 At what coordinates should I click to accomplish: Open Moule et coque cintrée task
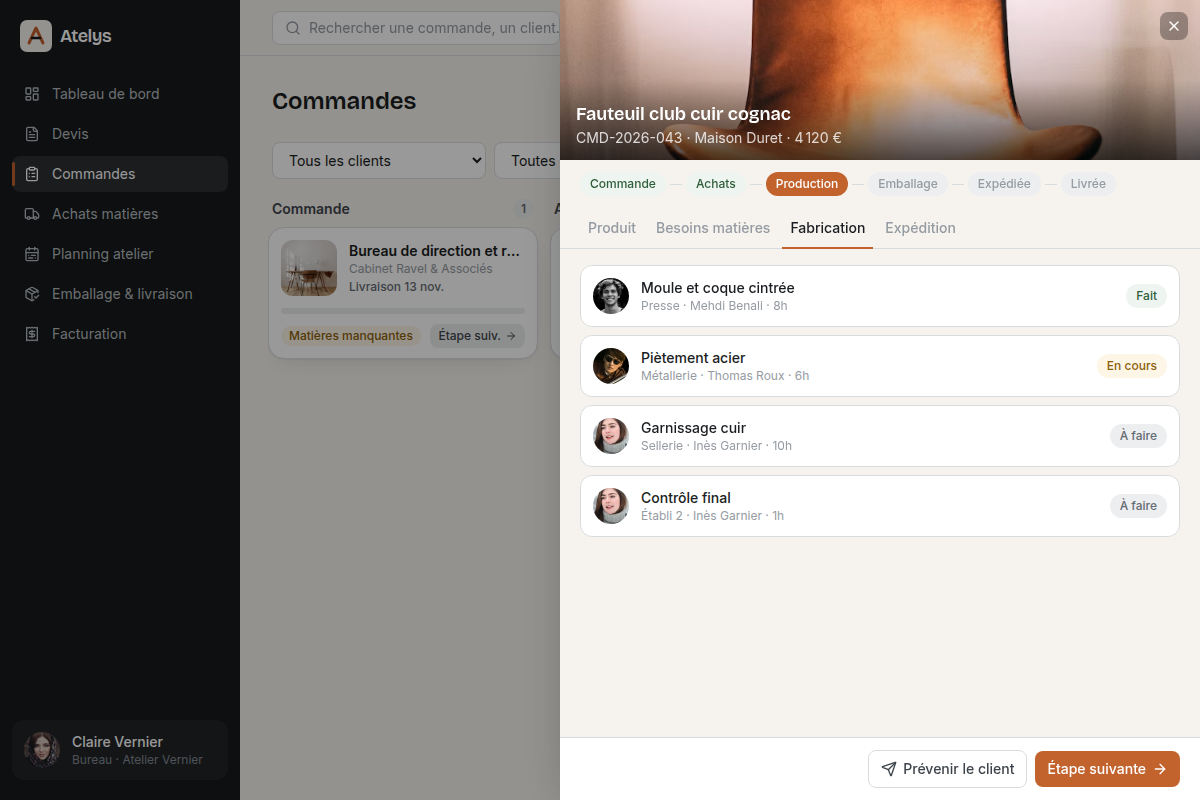[x=880, y=296]
